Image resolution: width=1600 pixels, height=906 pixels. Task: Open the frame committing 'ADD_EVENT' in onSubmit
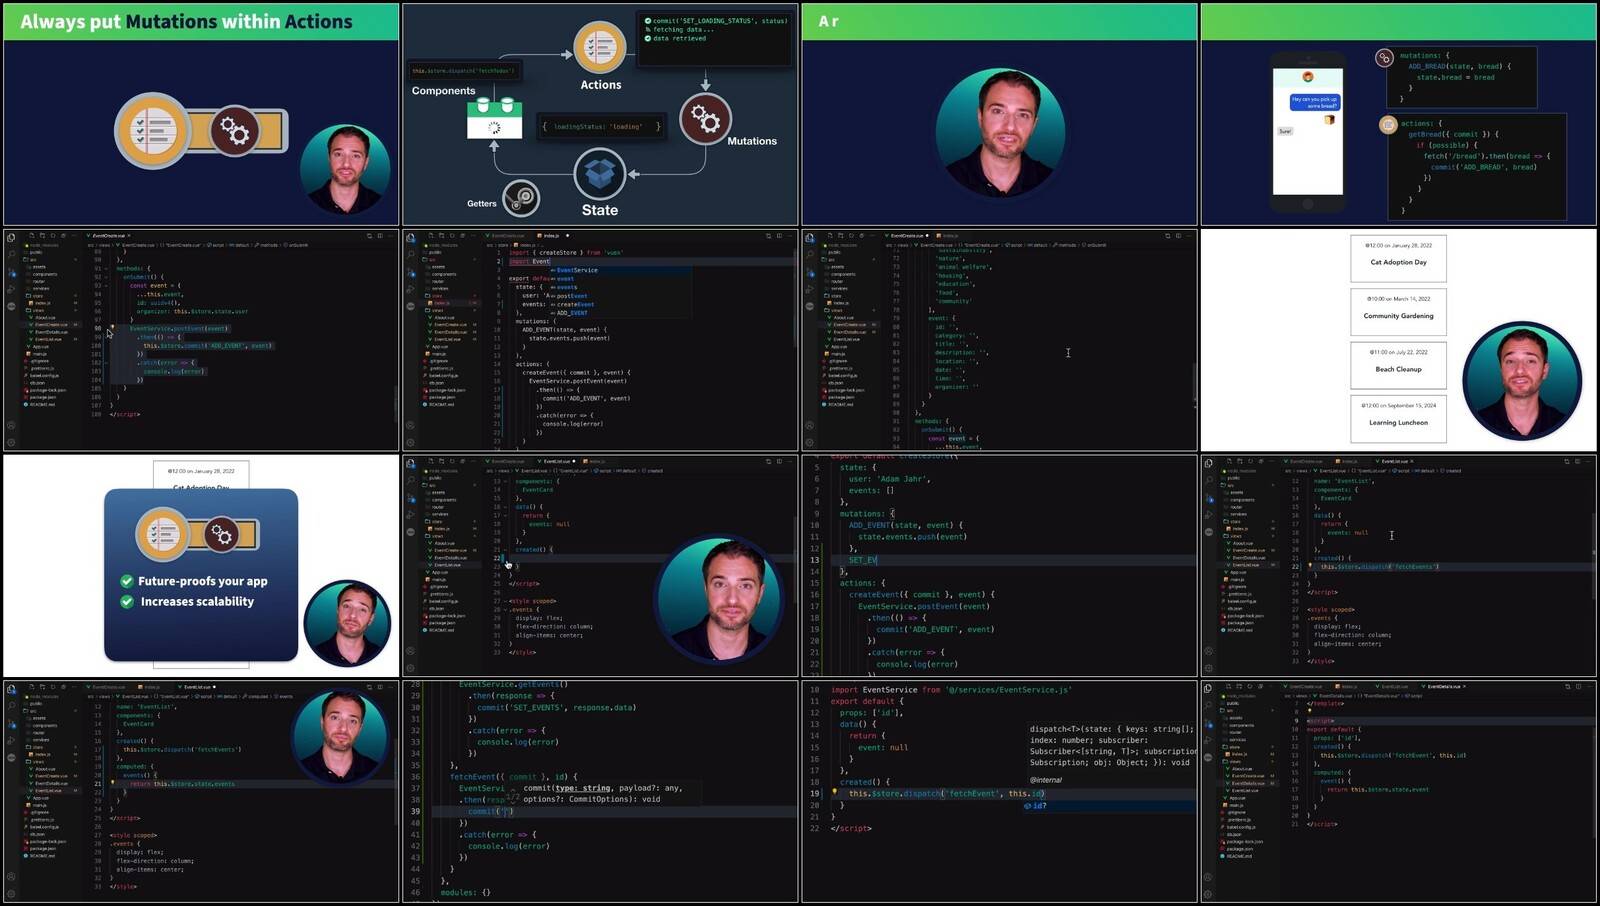201,340
